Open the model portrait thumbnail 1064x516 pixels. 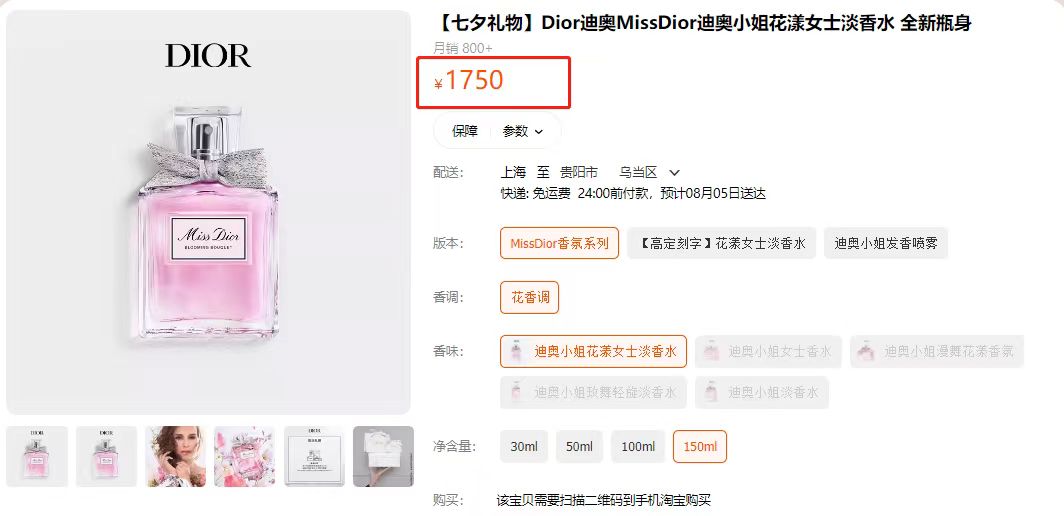tap(175, 456)
